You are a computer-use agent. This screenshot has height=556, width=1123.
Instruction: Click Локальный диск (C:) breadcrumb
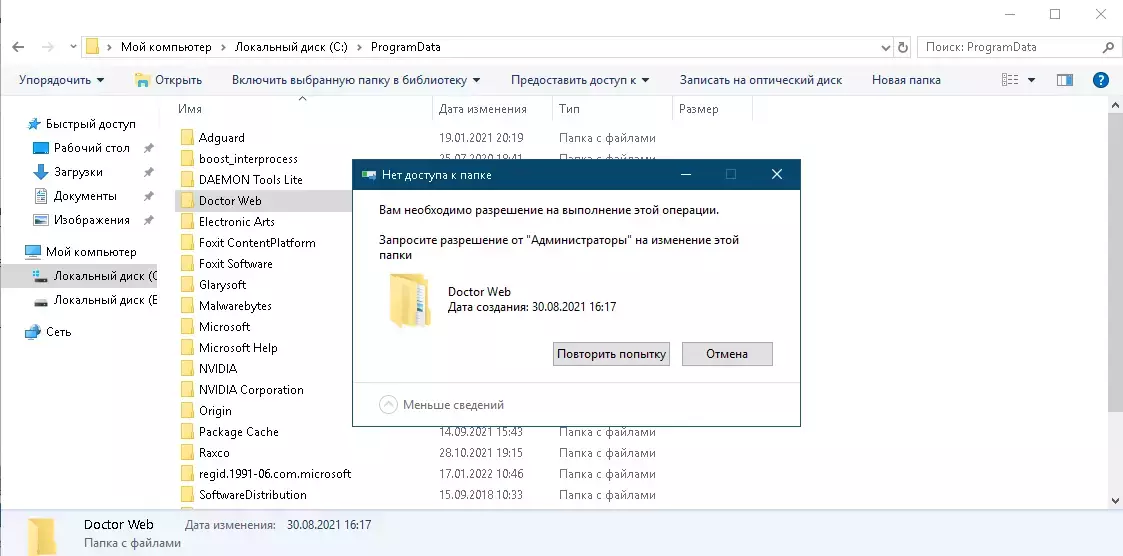pos(291,47)
